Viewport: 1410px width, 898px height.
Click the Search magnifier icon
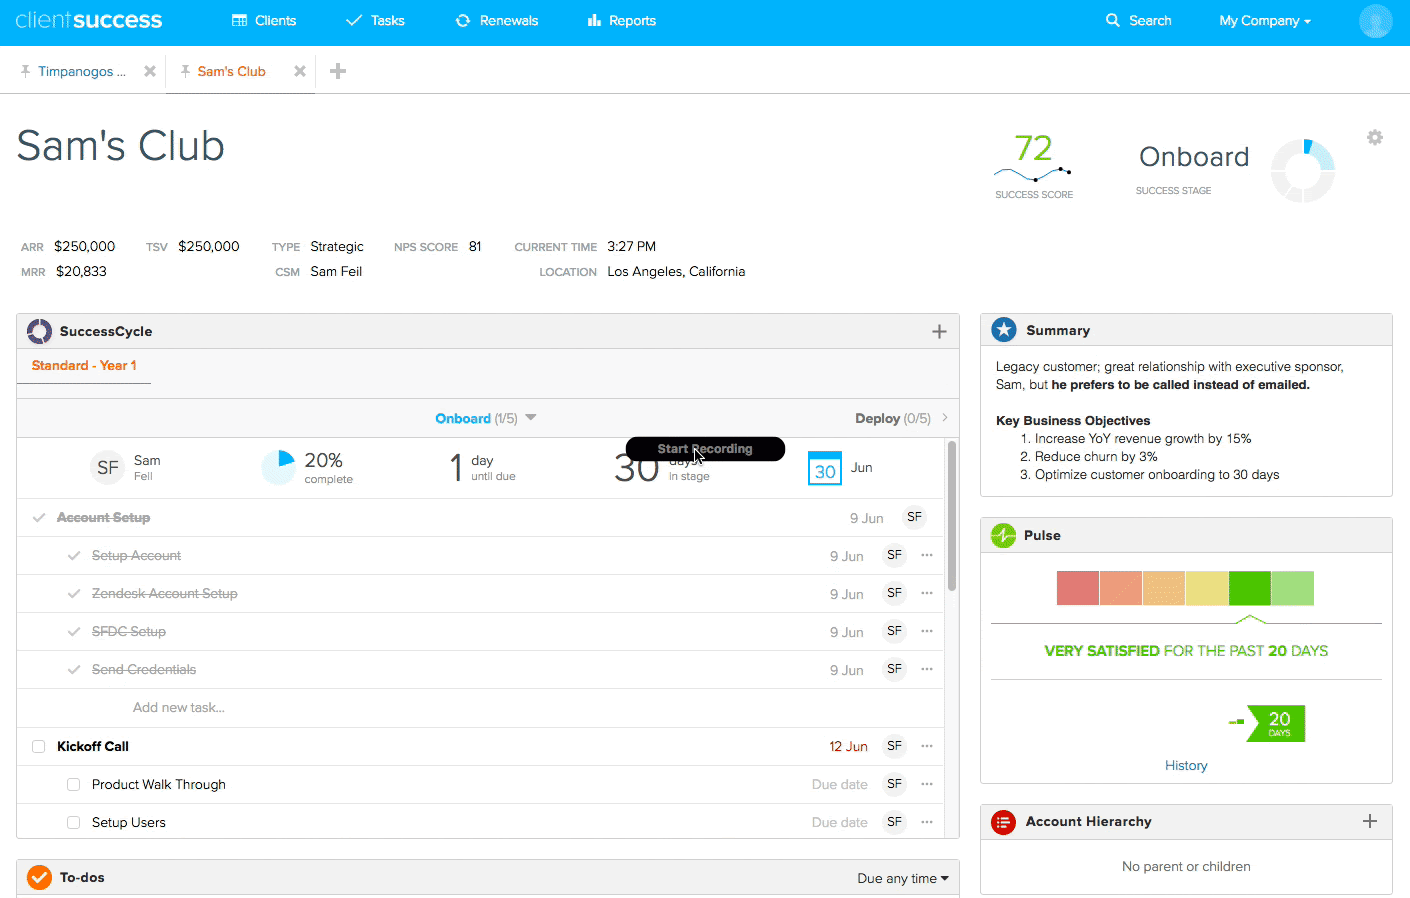click(1113, 20)
